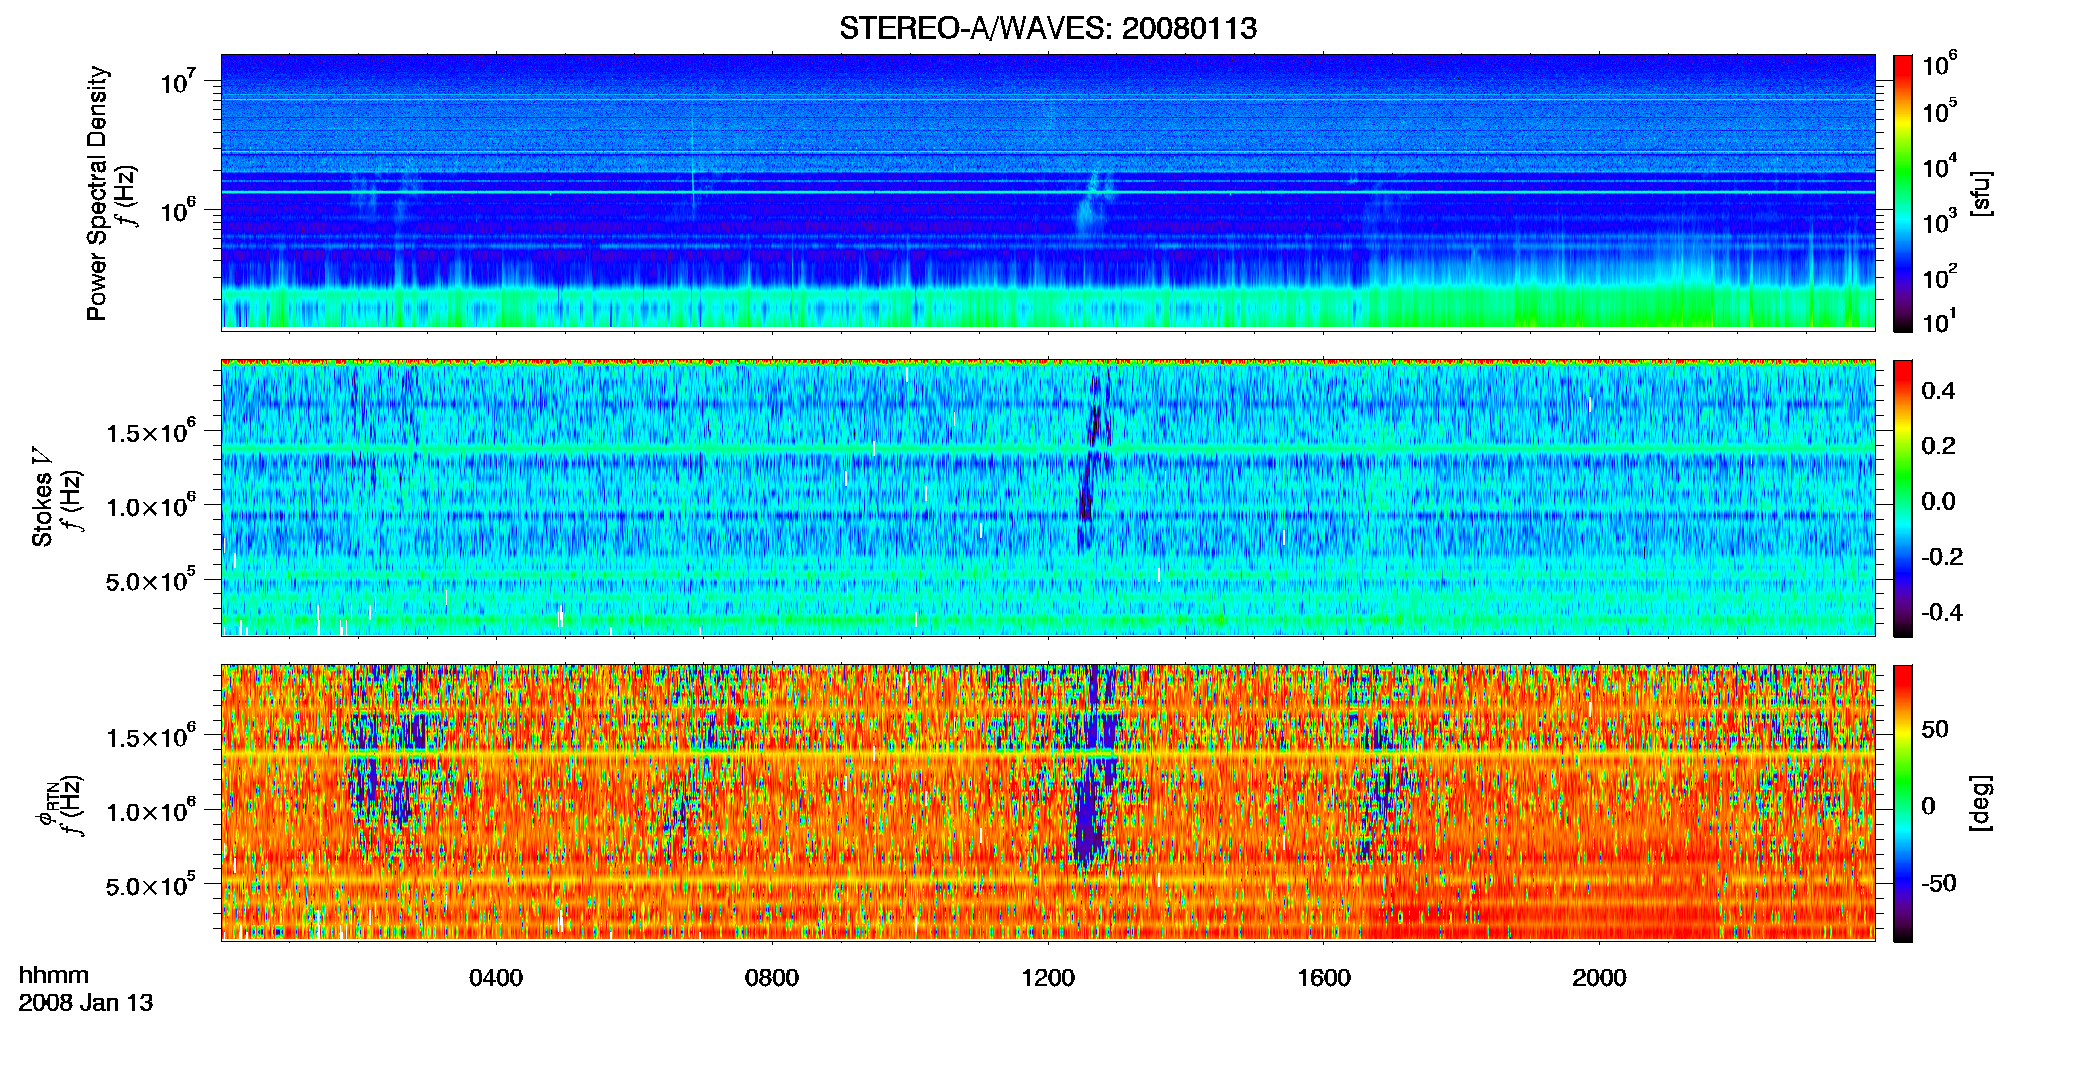Click the Stokes V colorbar
Screen dimensions: 2096x1080
click(1903, 498)
